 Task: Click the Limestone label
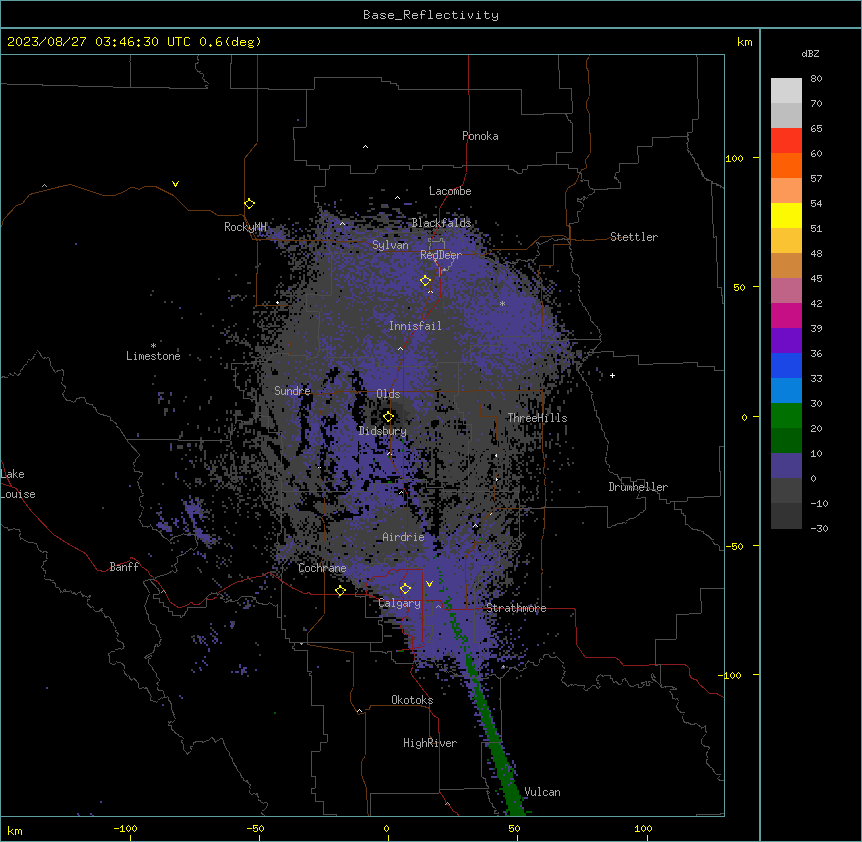coord(153,356)
